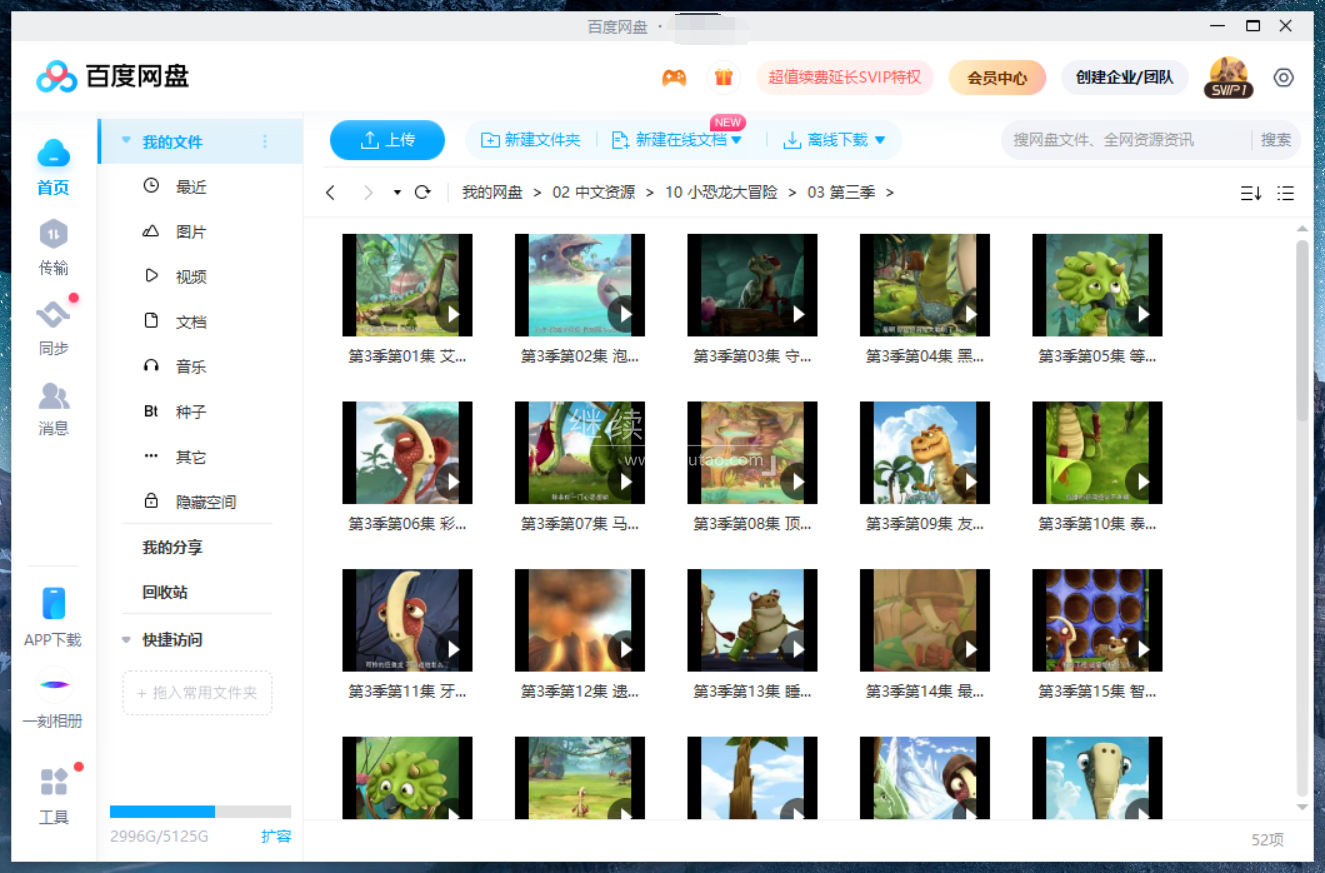Open the sort order options
Screen dimensions: 1325x873
click(x=1250, y=193)
